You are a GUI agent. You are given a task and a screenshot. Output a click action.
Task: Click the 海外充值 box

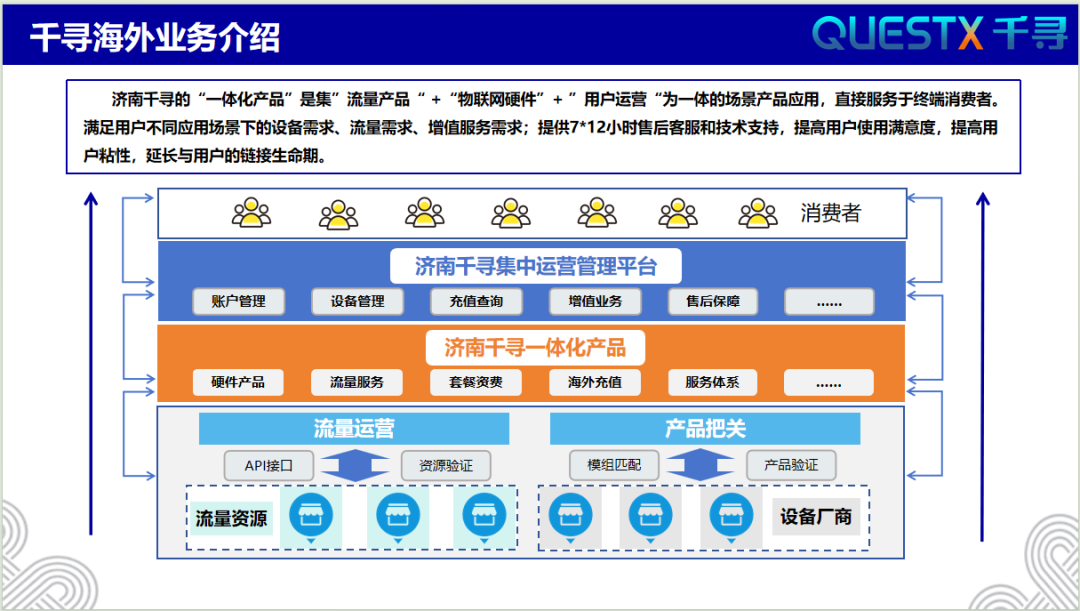tap(594, 382)
